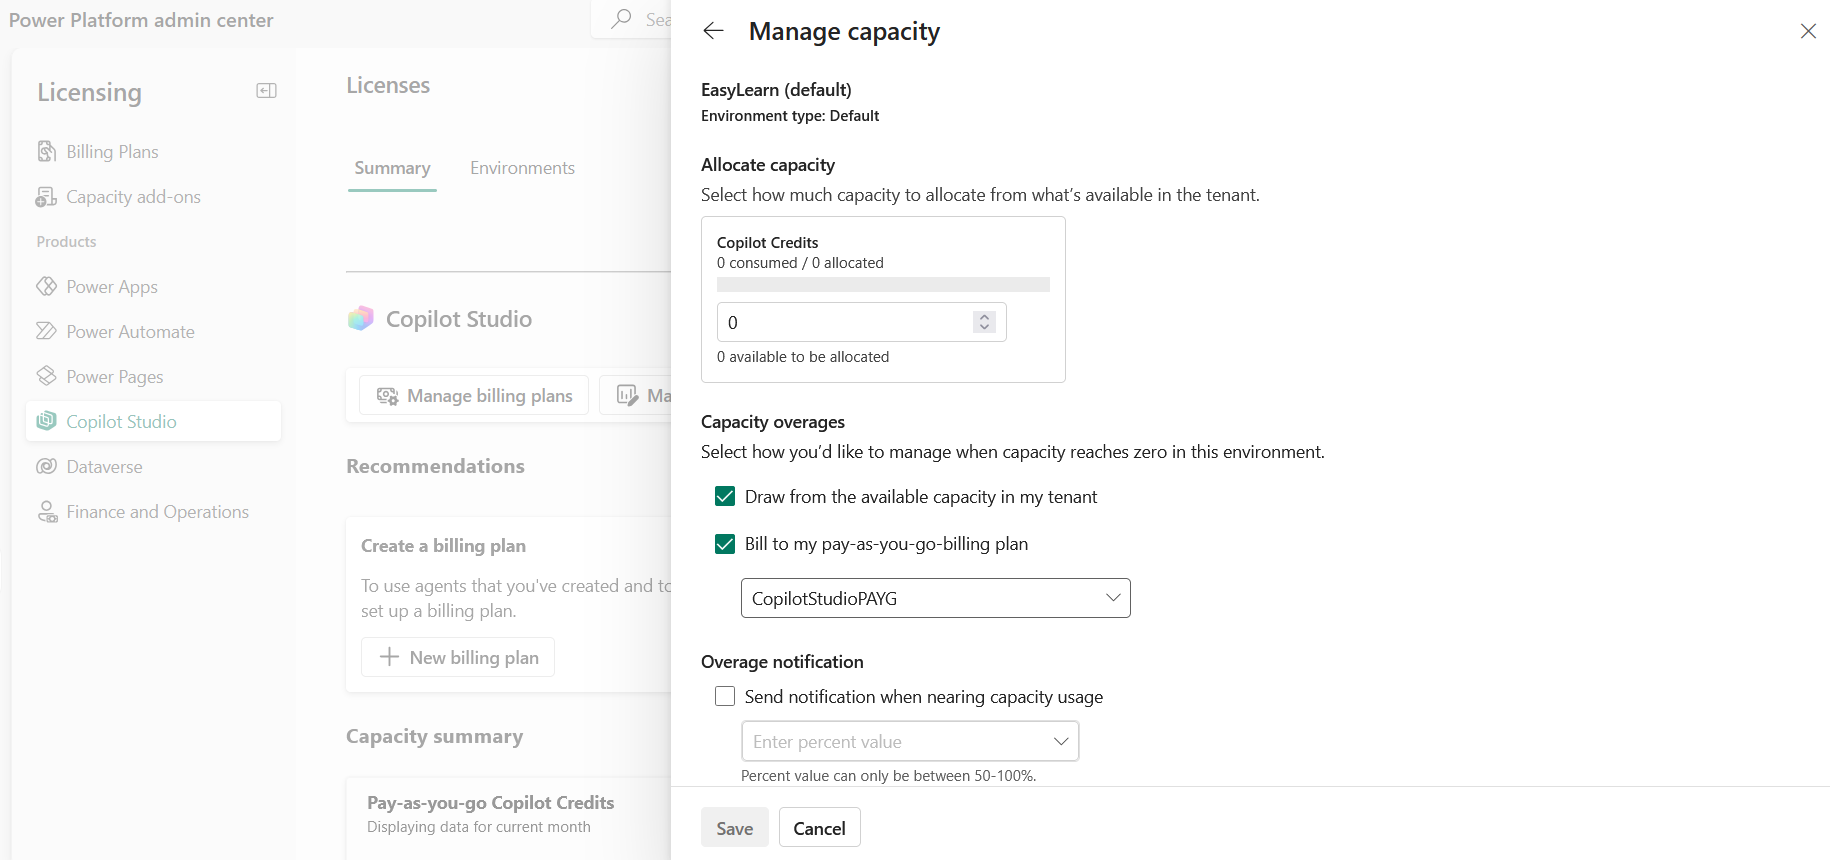The image size is (1830, 860).
Task: Open the Enter percent value dropdown
Action: [x=910, y=741]
